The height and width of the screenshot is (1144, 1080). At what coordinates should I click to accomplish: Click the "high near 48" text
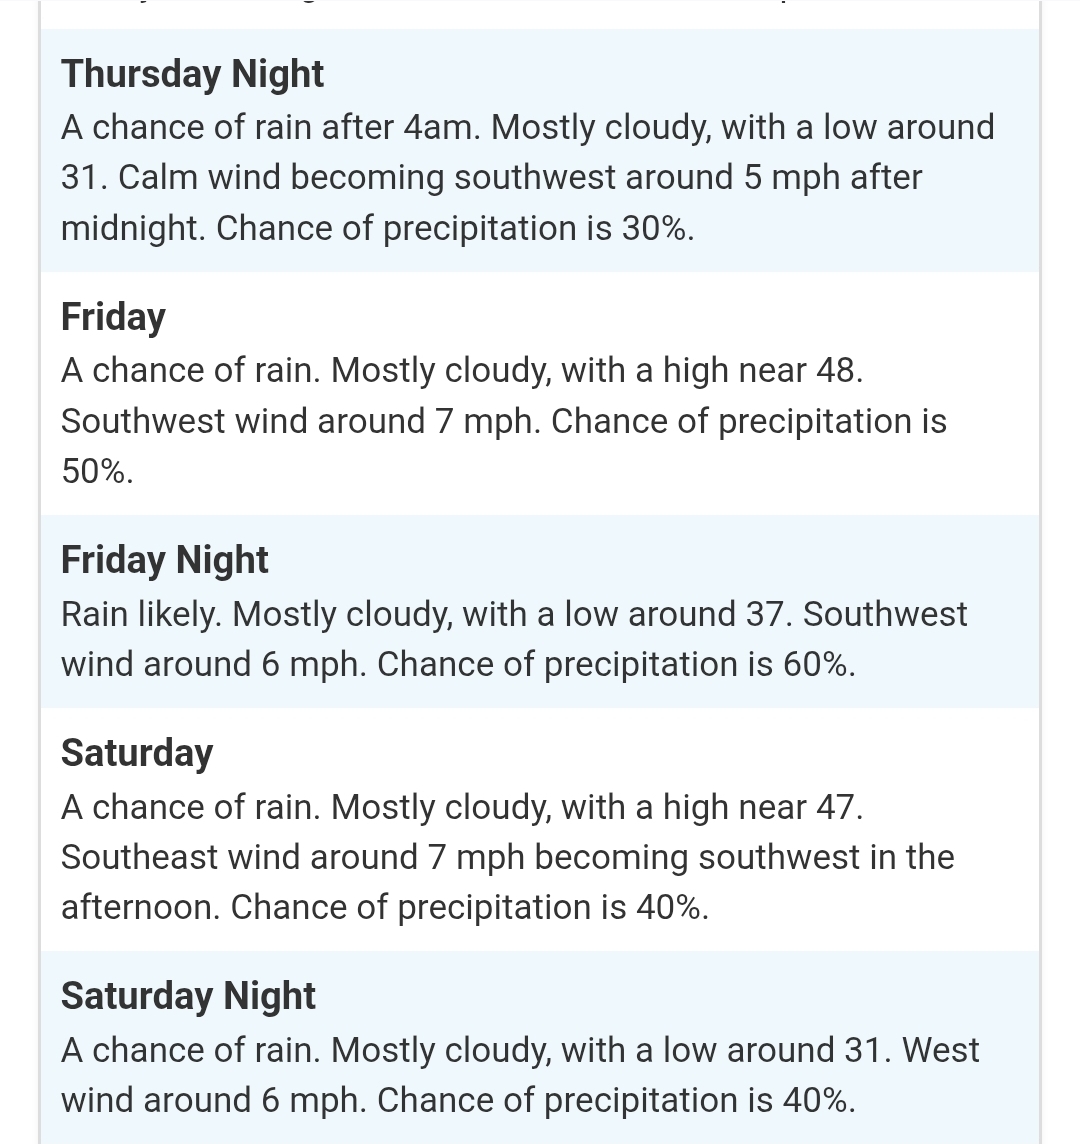(x=760, y=371)
